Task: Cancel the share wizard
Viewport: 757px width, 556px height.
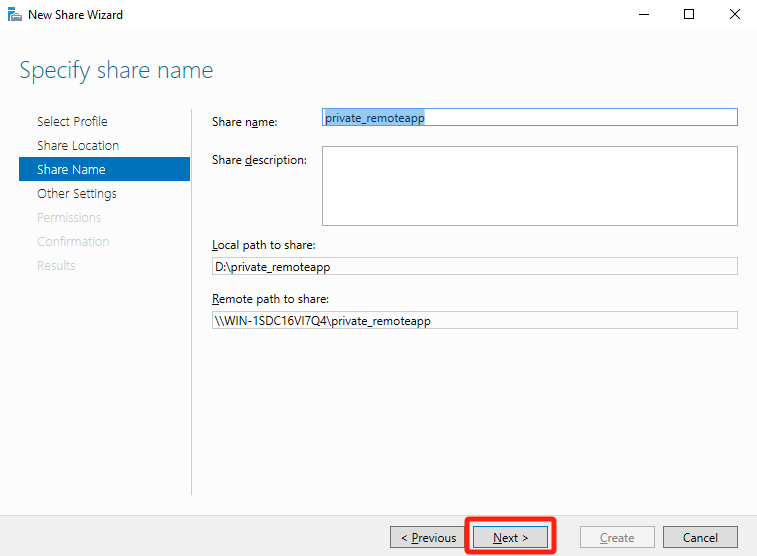Action: pyautogui.click(x=700, y=537)
